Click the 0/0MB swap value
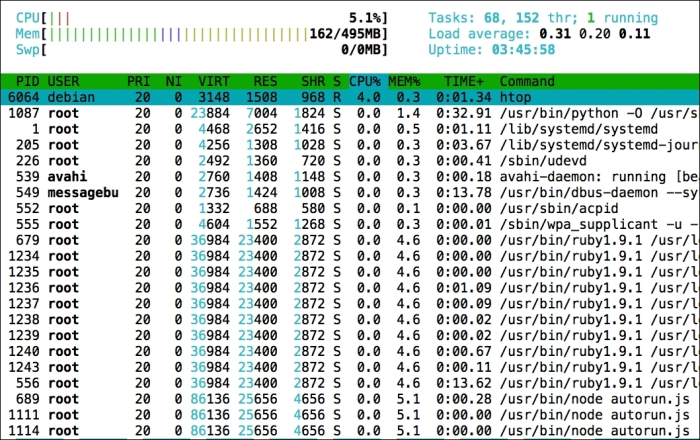 pyautogui.click(x=361, y=50)
